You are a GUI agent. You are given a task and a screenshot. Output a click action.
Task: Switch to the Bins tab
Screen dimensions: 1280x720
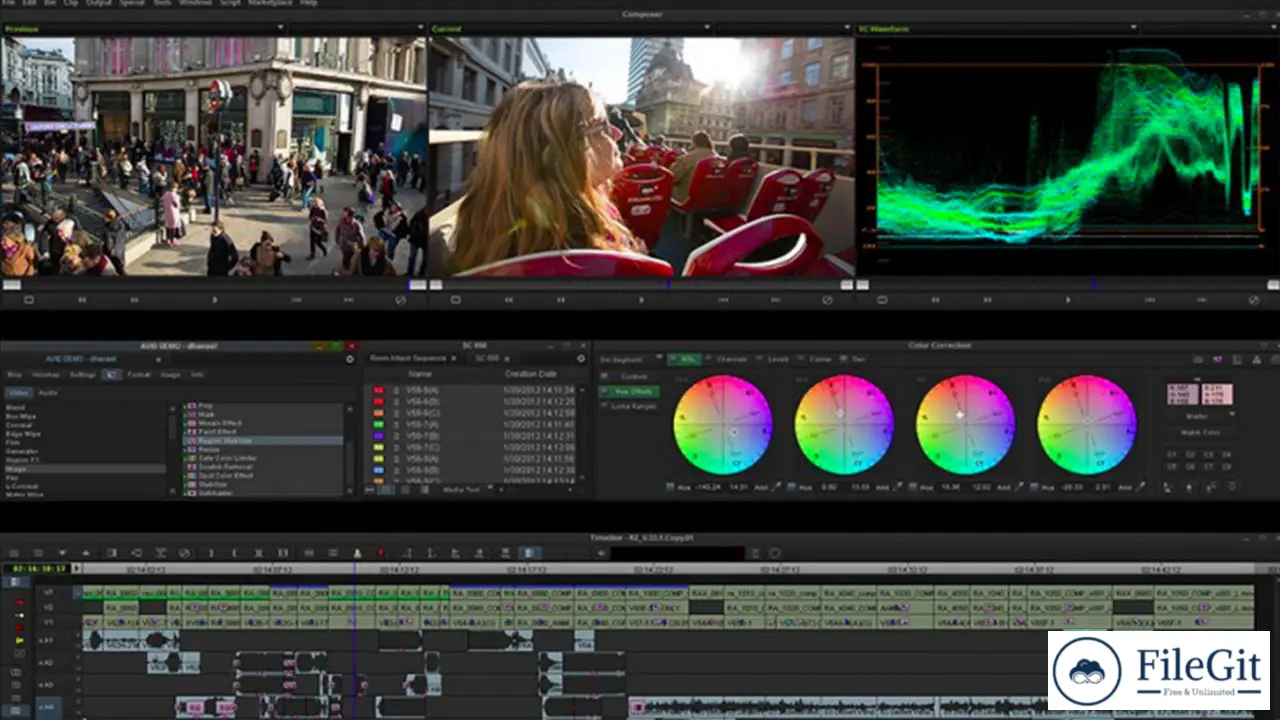click(15, 375)
